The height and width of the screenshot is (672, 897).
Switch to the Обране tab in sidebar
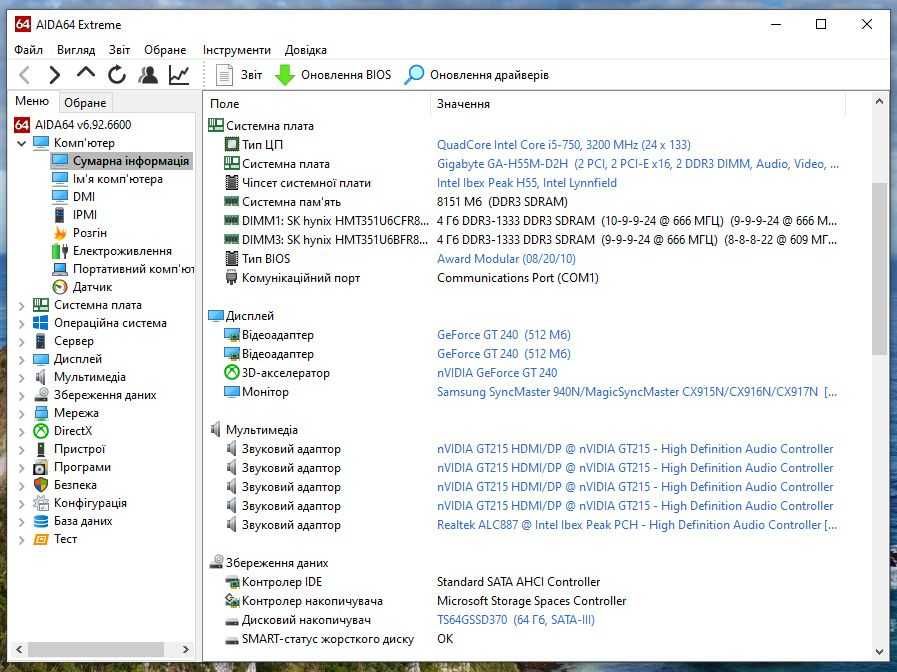[x=85, y=103]
